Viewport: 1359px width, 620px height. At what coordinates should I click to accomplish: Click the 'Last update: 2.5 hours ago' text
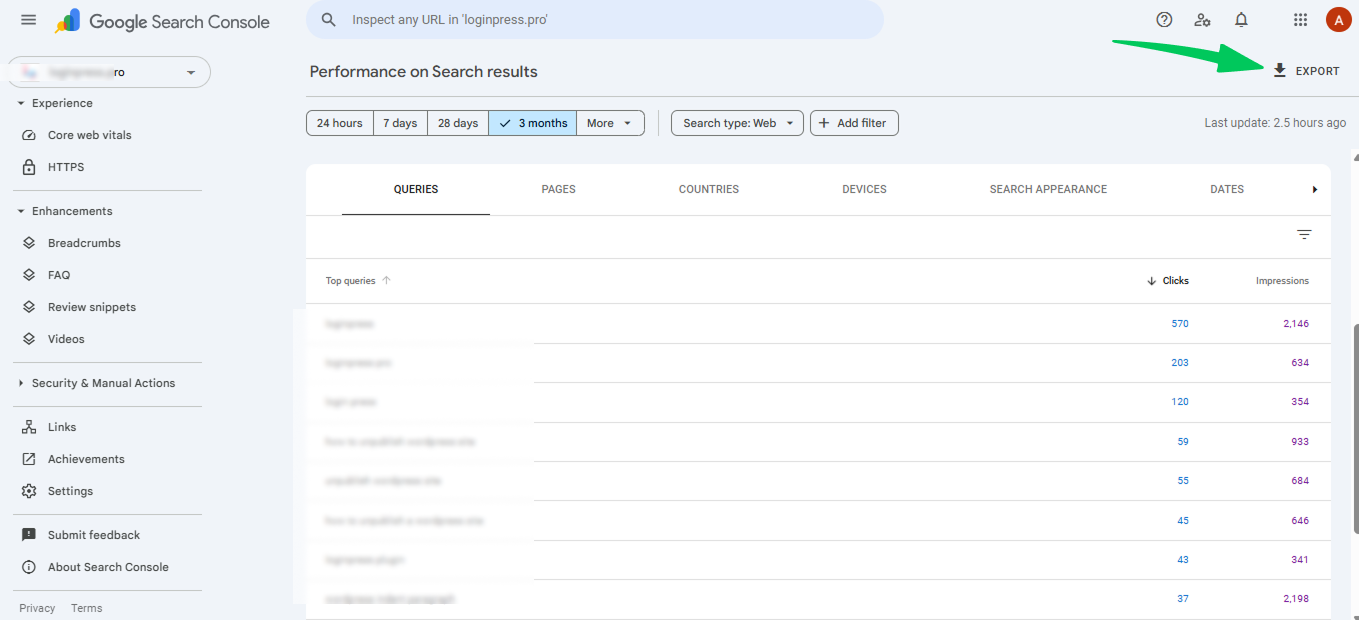tap(1275, 123)
